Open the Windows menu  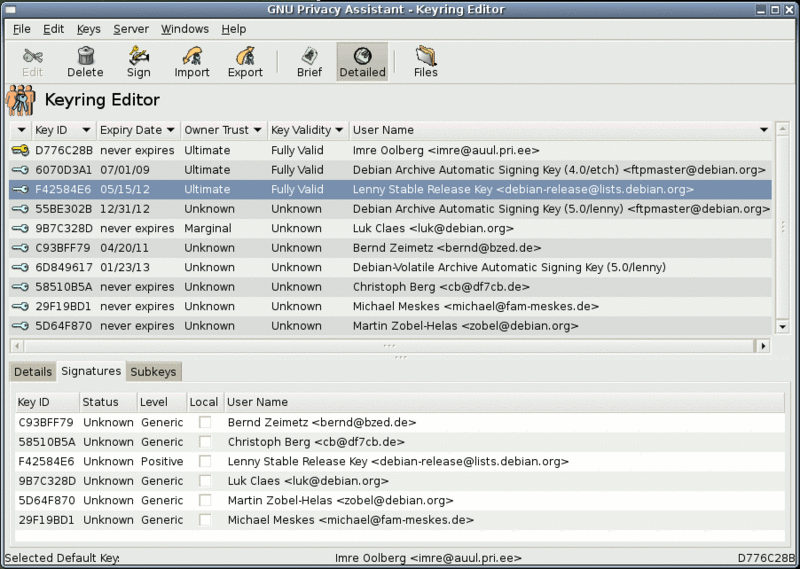pyautogui.click(x=185, y=29)
